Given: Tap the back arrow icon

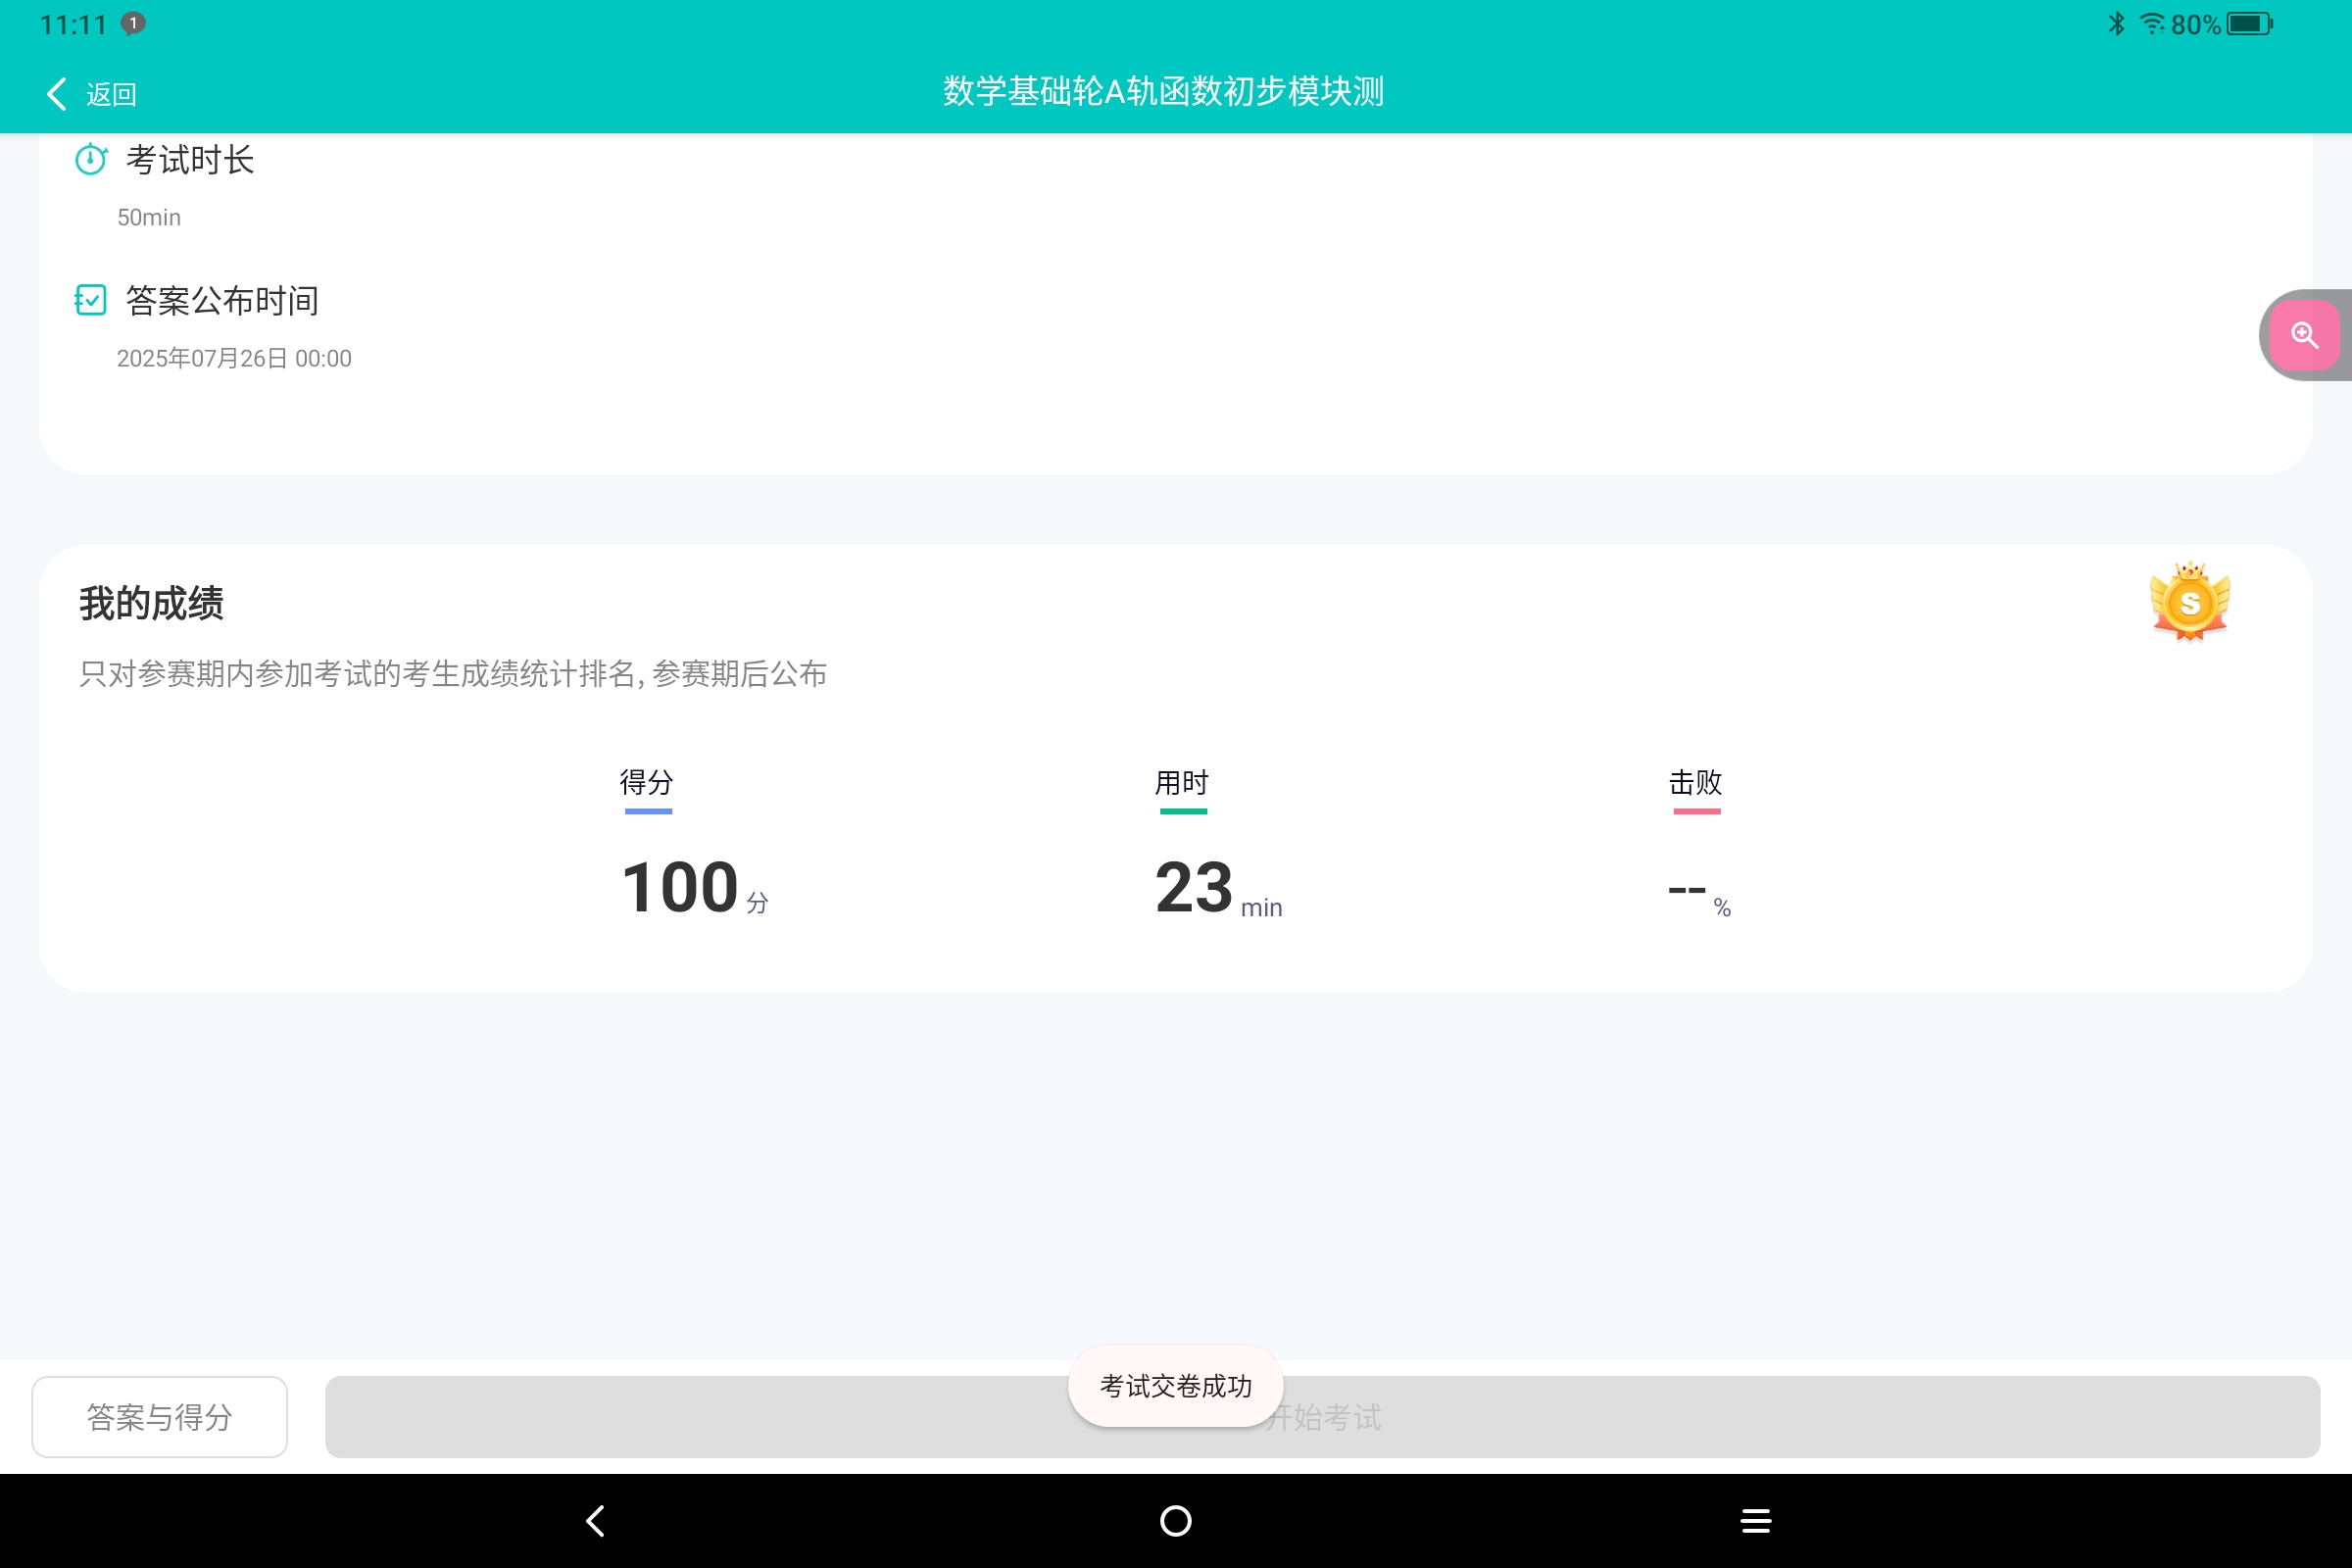Looking at the screenshot, I should coord(57,94).
